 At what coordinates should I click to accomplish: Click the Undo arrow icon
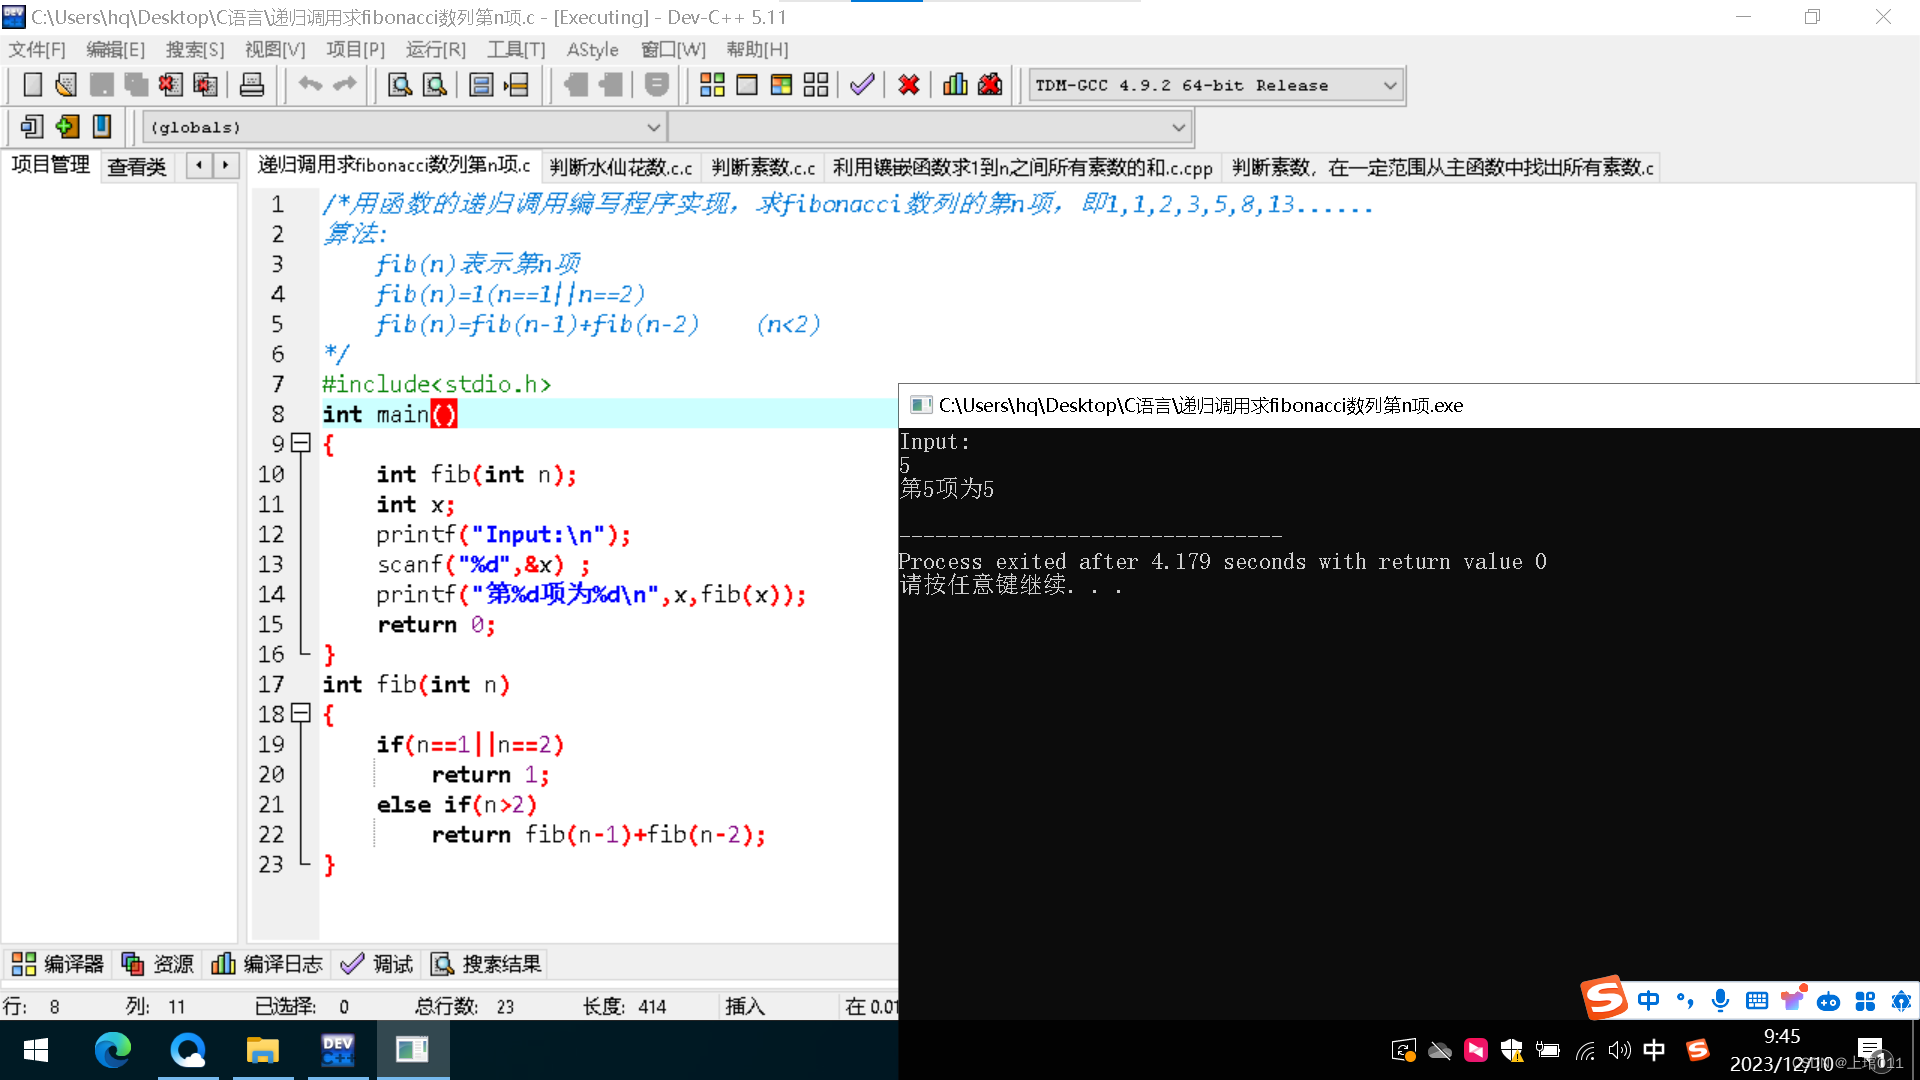(310, 85)
